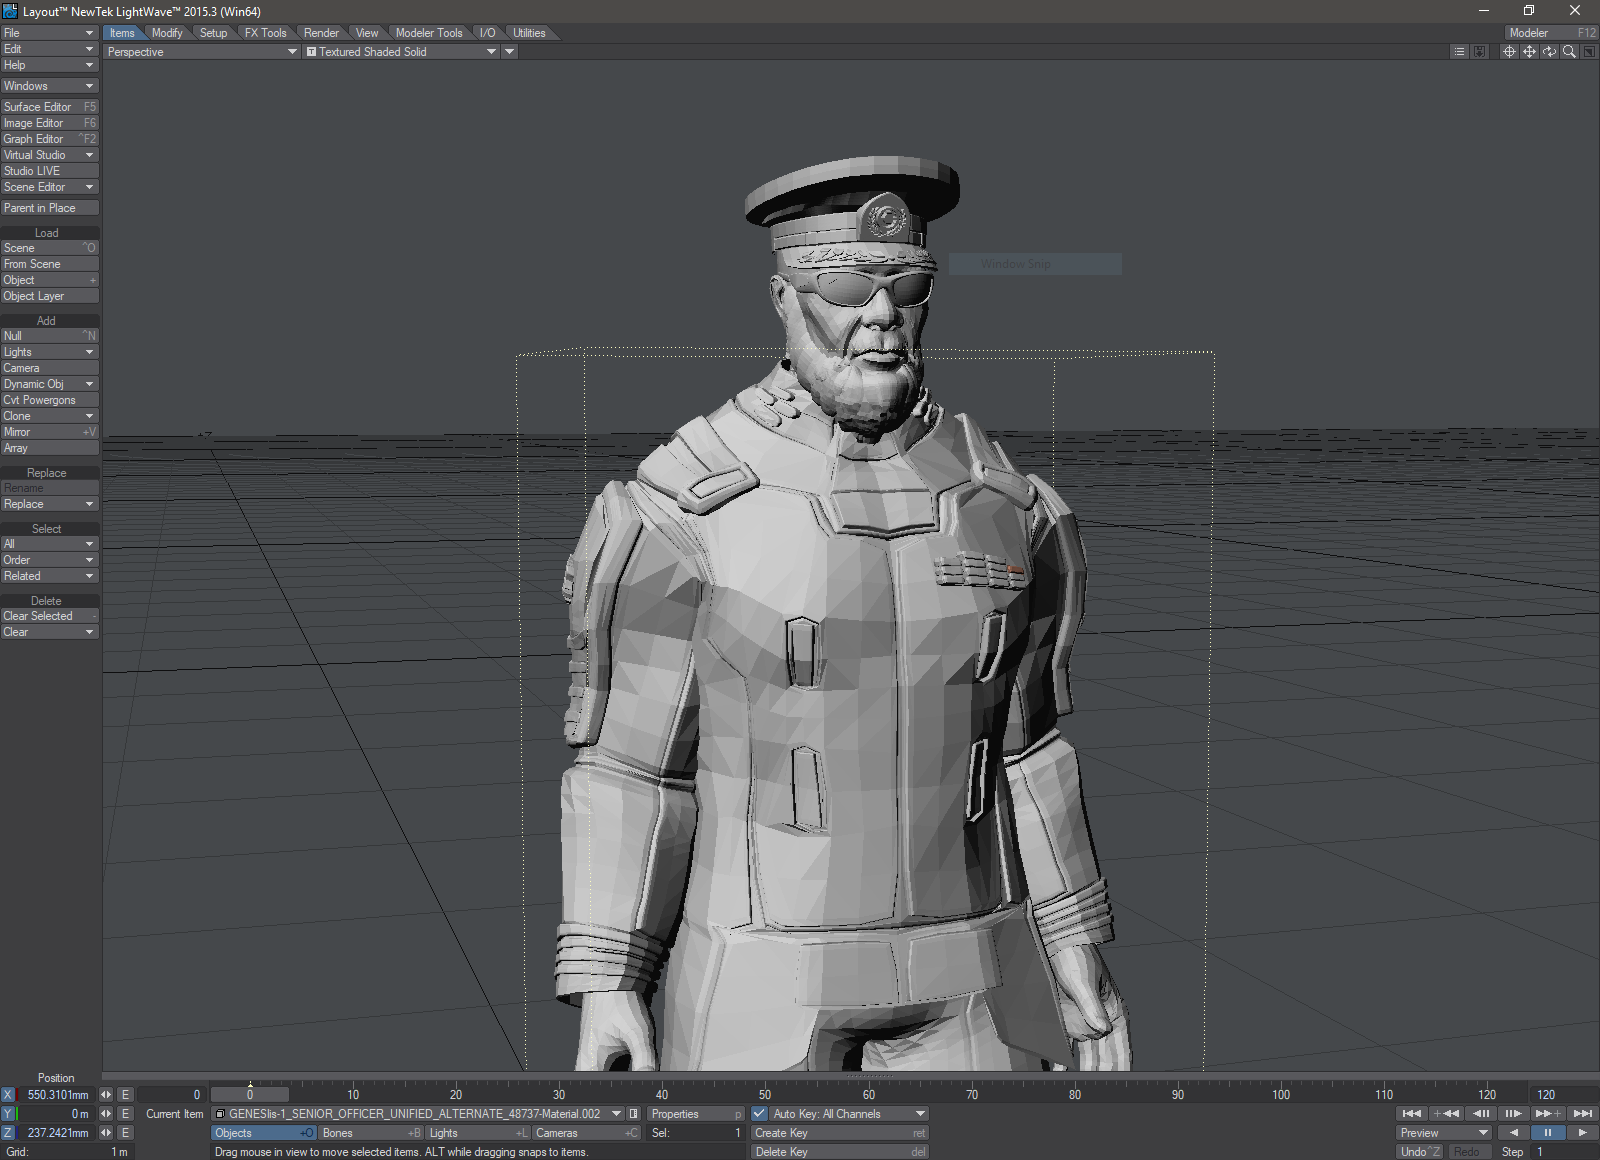Toggle the Auto Key checkbox
The image size is (1600, 1160).
click(760, 1114)
